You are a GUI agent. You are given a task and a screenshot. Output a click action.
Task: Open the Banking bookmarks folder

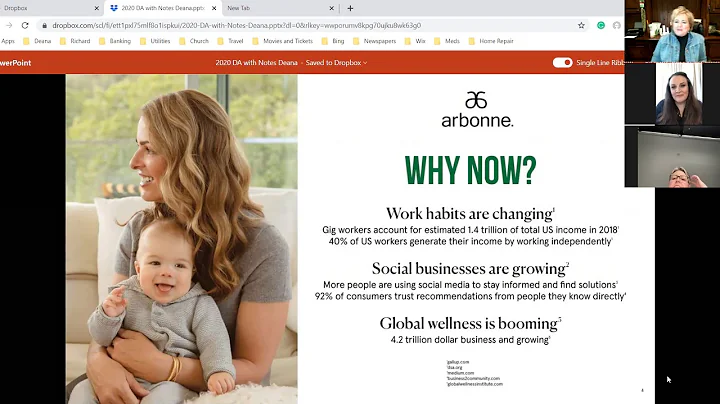coord(115,41)
